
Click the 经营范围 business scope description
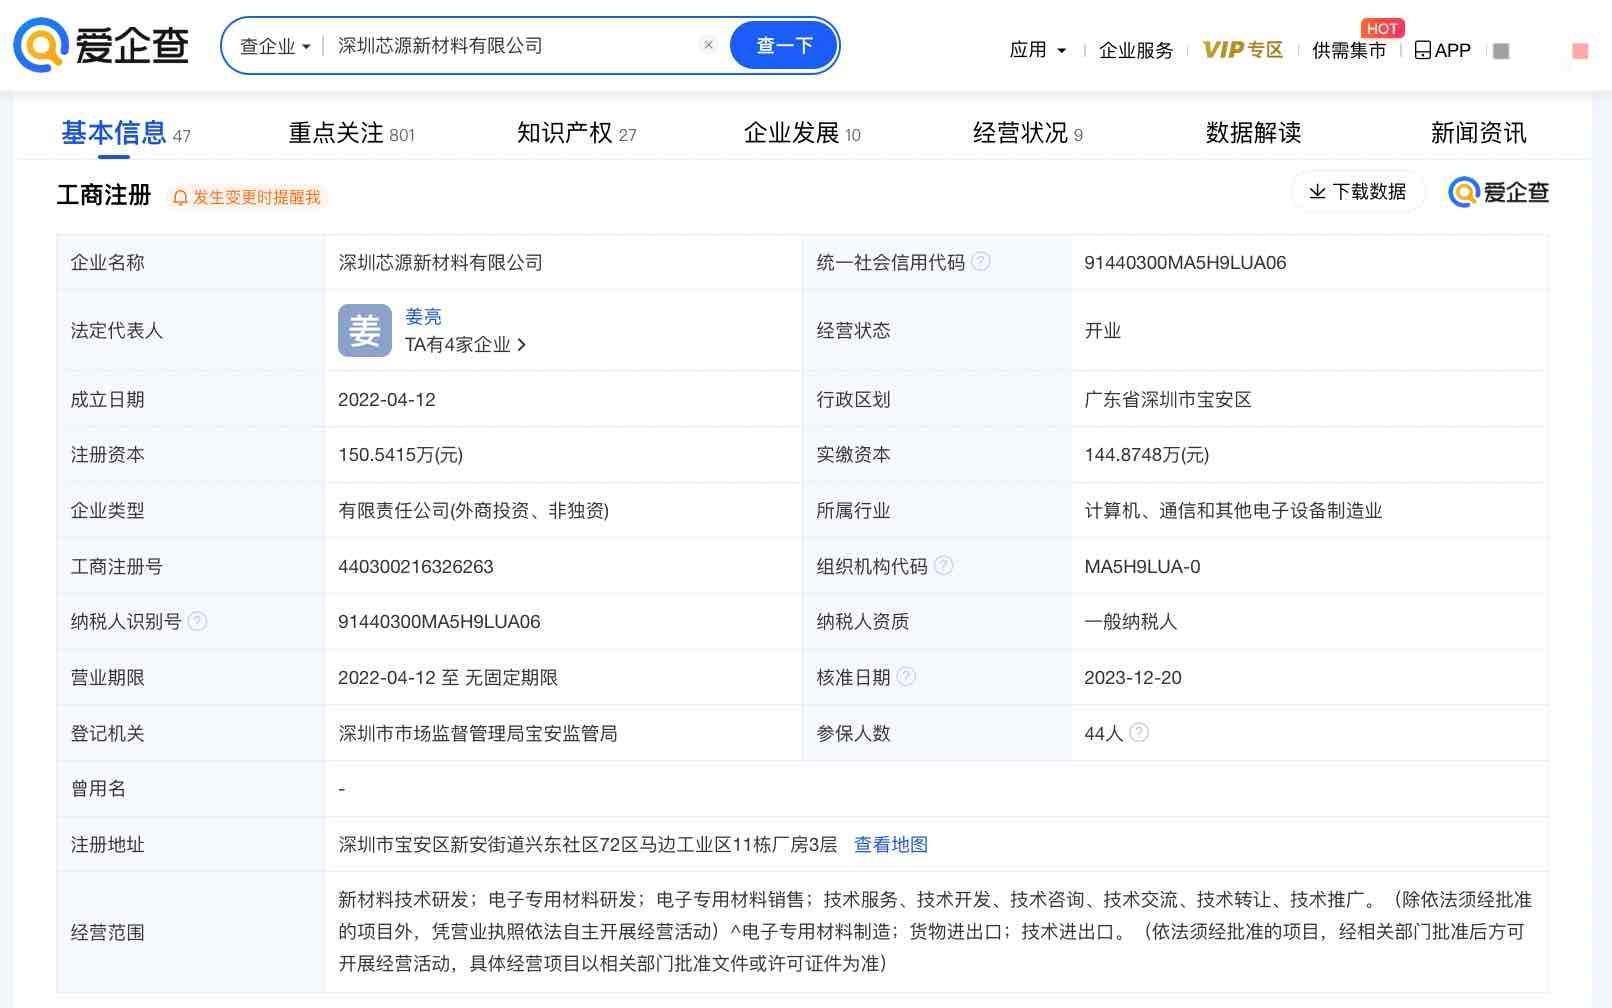point(935,931)
